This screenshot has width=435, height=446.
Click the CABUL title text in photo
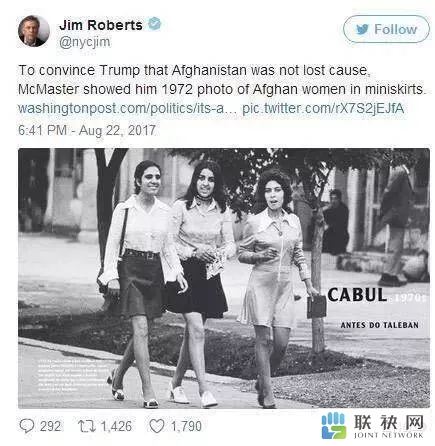click(357, 295)
